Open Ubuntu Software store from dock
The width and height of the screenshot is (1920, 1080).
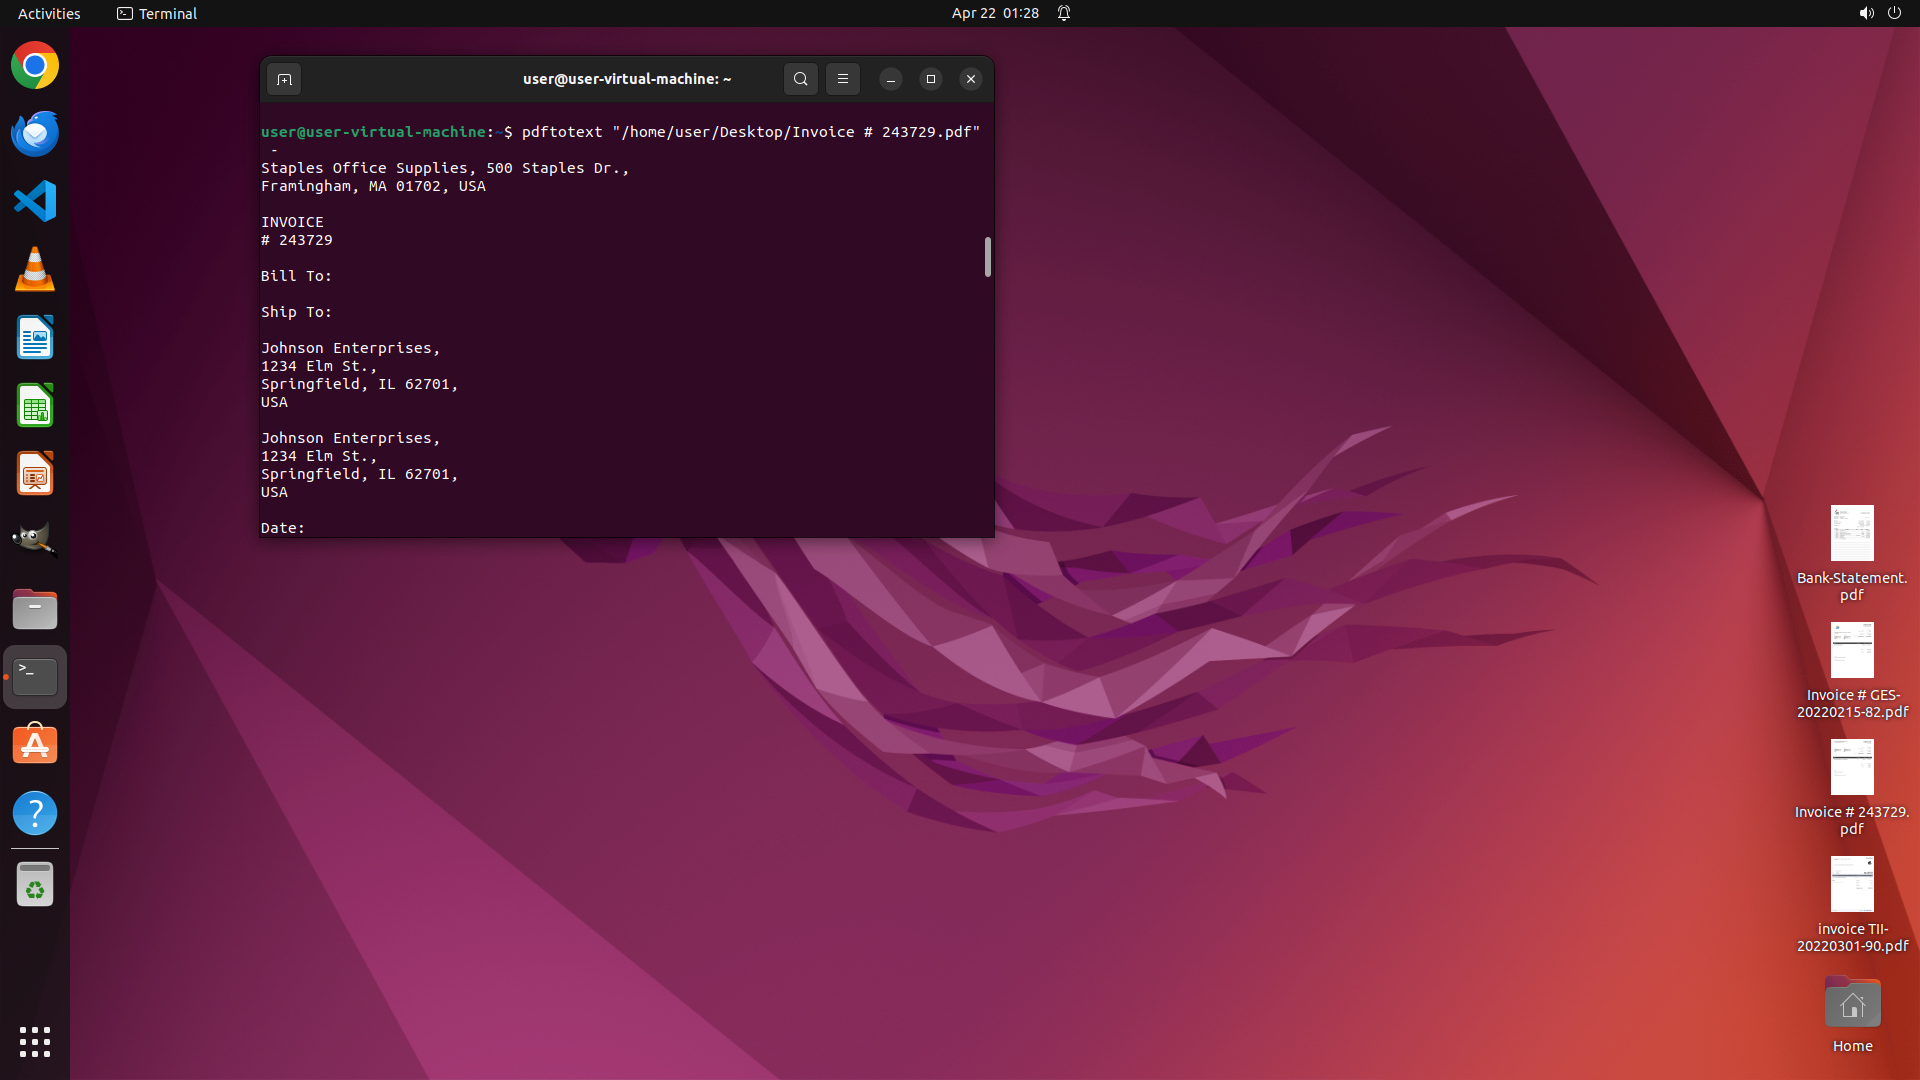[35, 745]
